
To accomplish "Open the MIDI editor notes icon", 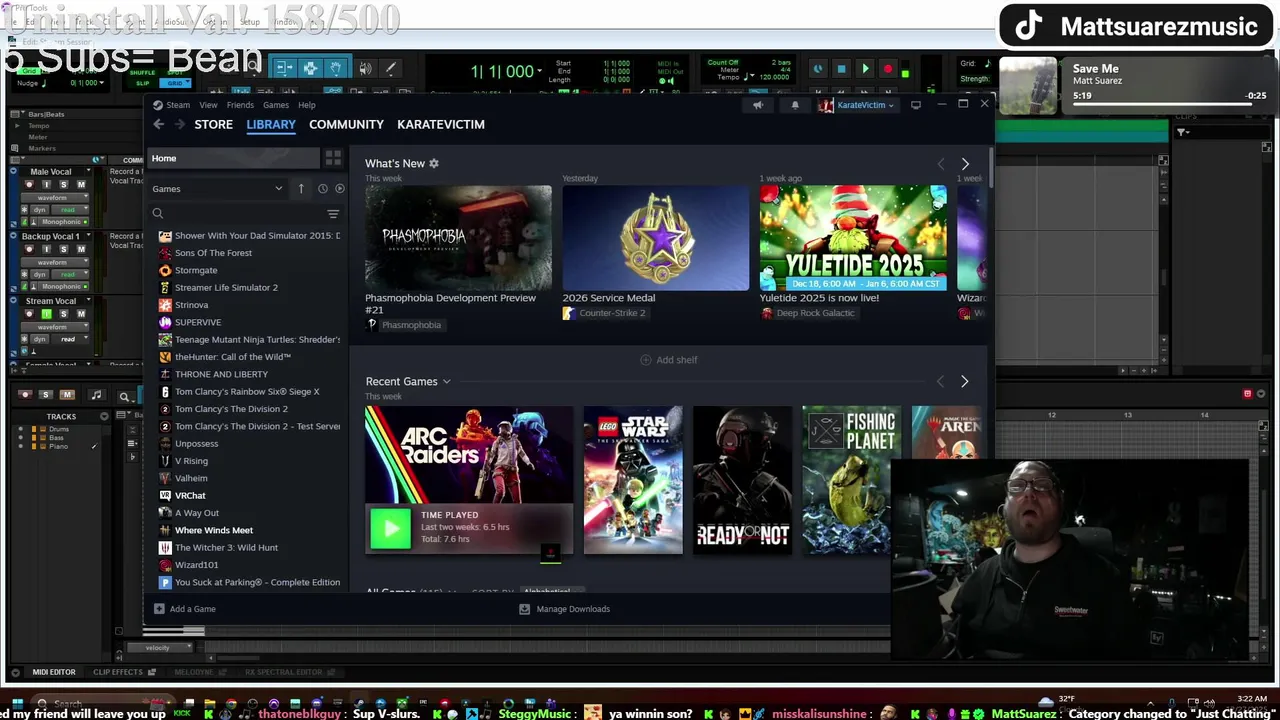I will (96, 395).
